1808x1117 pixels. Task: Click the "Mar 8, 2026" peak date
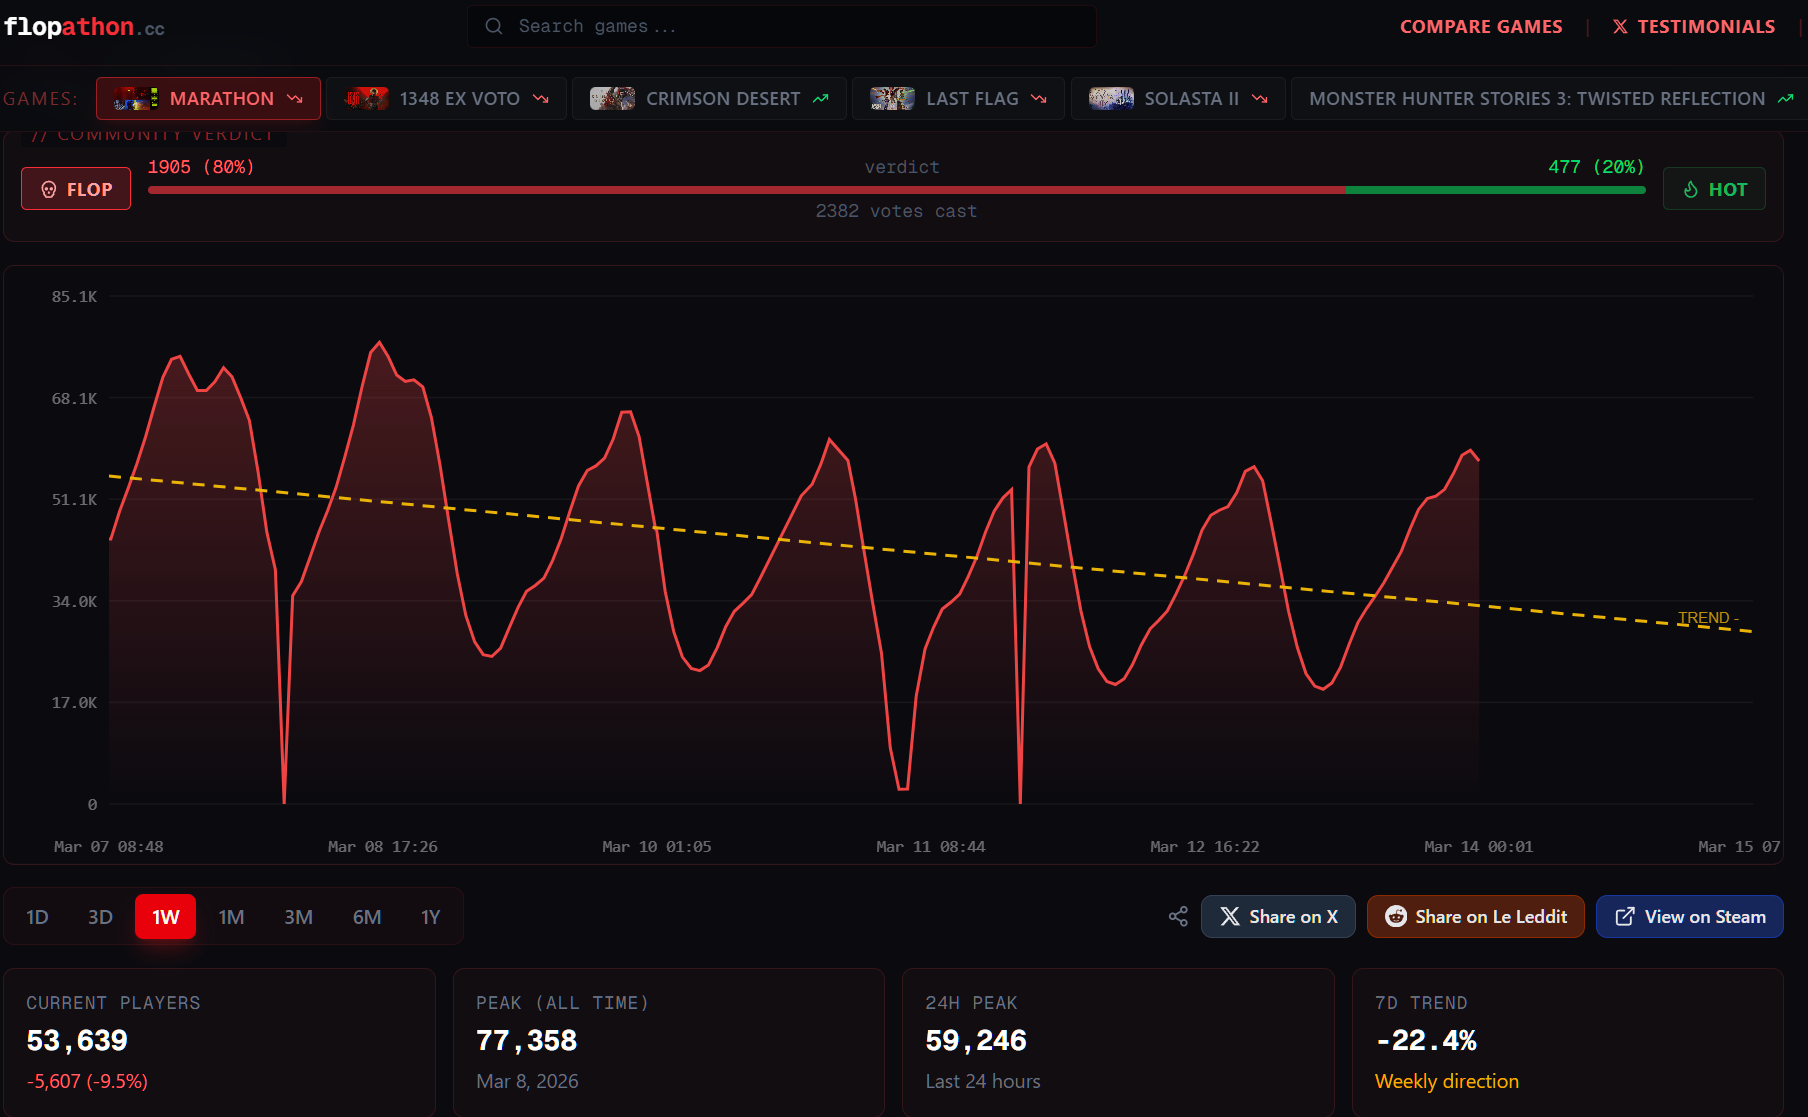527,1081
